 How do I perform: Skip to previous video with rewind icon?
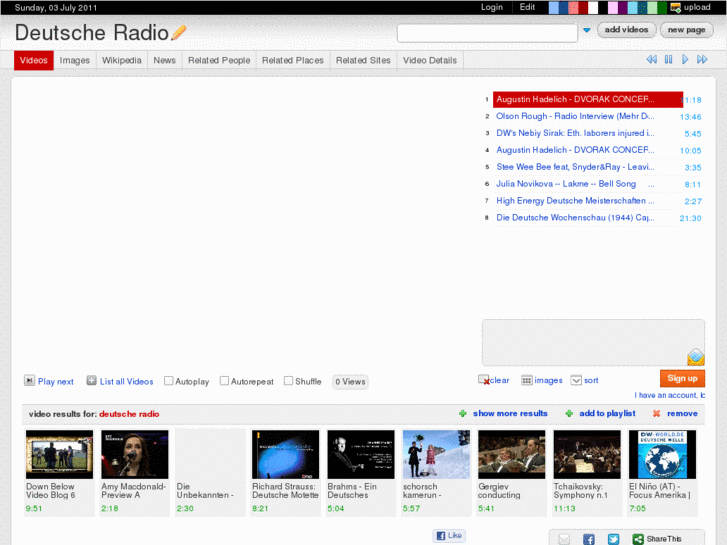pyautogui.click(x=652, y=60)
